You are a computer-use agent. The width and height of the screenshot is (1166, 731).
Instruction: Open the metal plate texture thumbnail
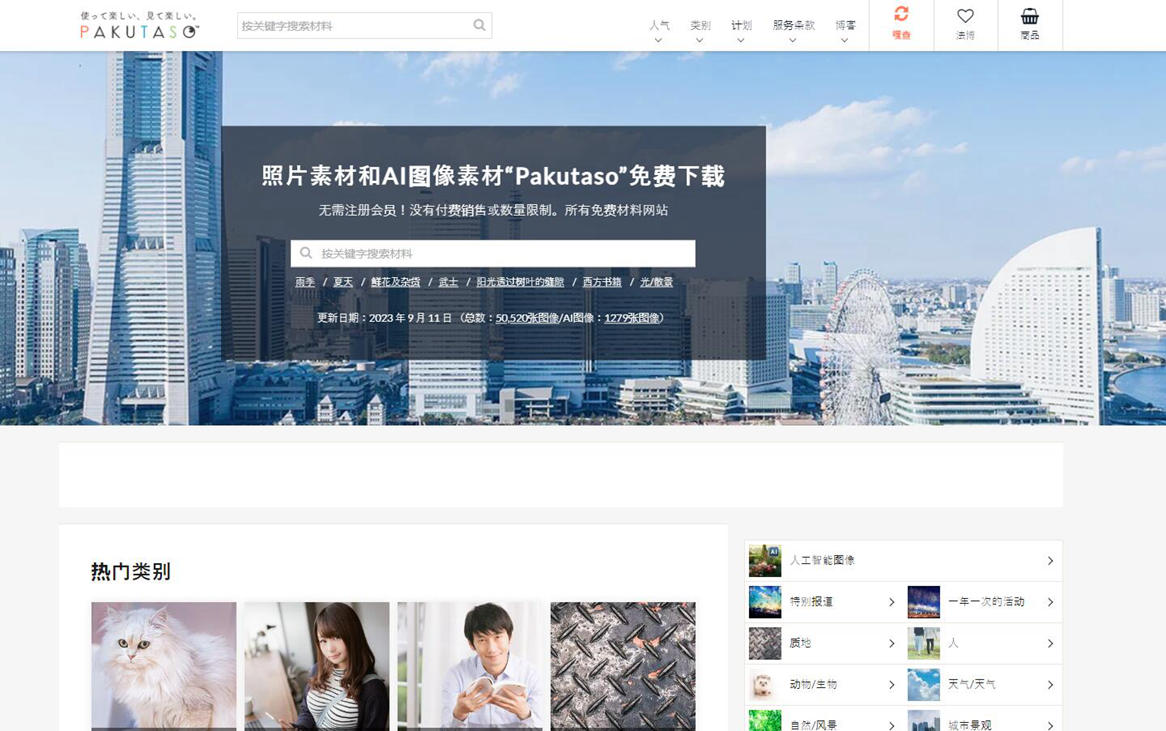623,666
